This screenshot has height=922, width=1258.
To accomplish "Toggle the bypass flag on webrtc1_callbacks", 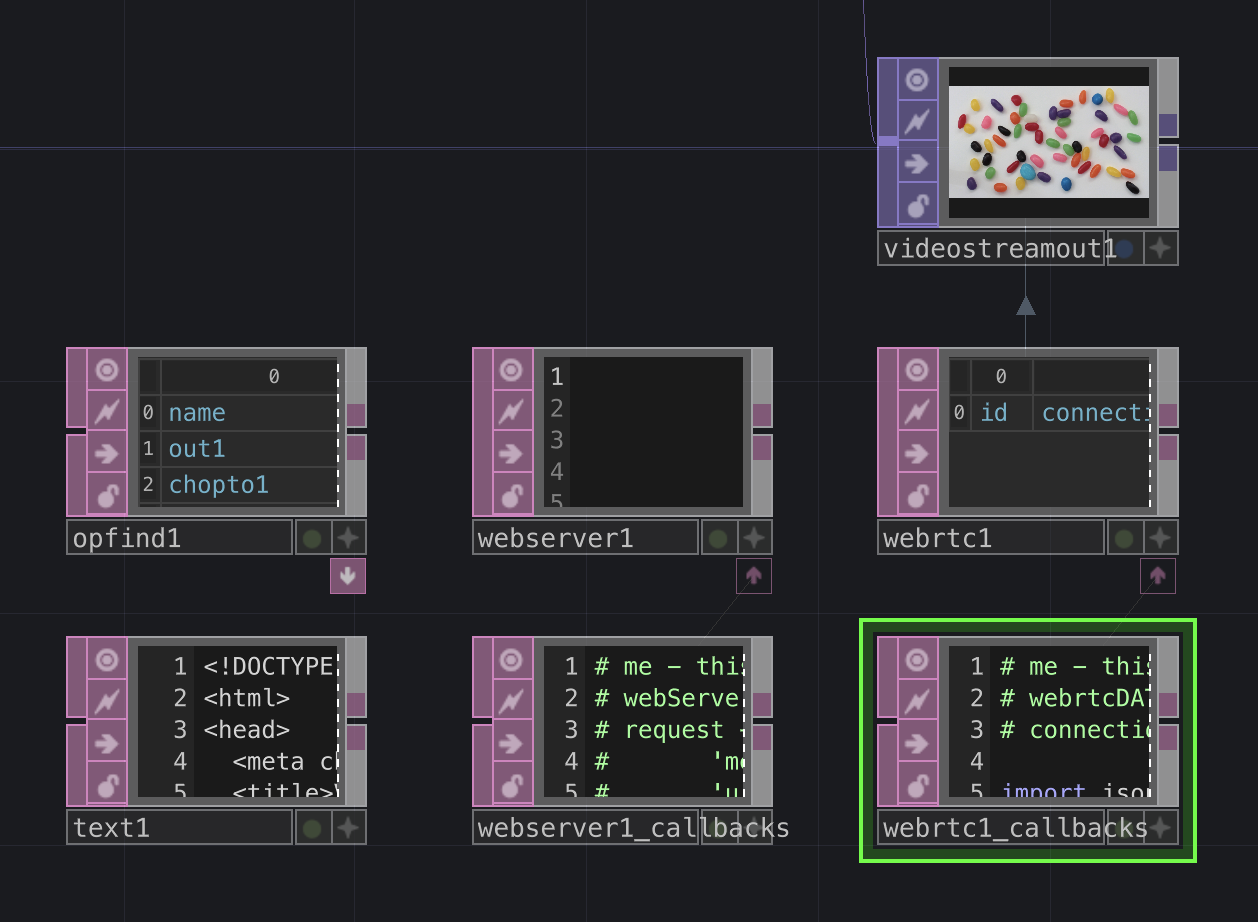I will tap(917, 743).
